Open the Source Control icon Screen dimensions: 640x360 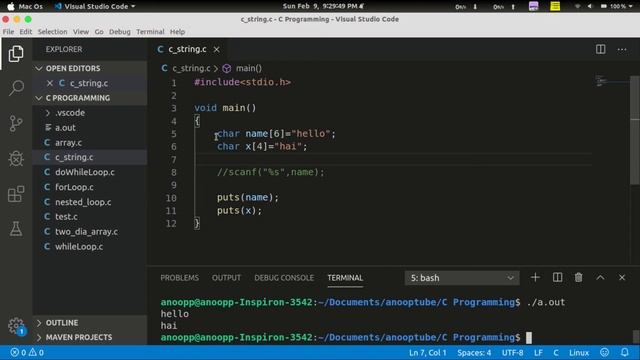(x=16, y=123)
